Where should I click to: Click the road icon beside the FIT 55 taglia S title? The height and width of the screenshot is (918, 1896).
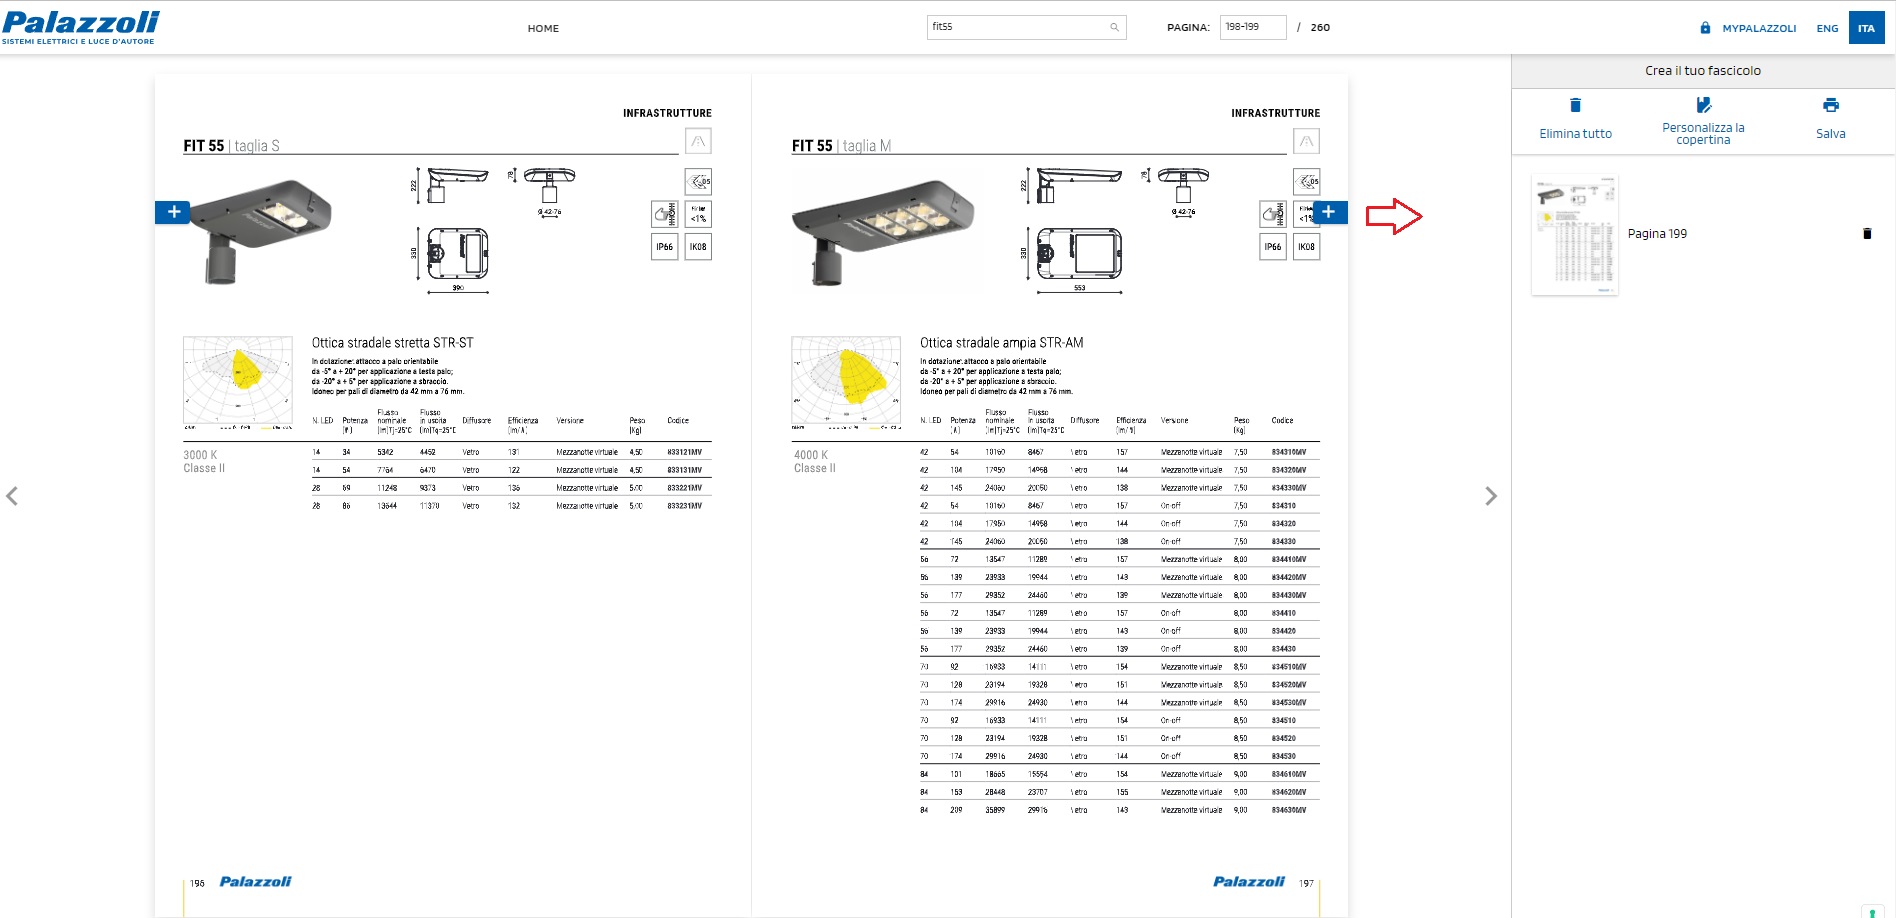click(698, 141)
